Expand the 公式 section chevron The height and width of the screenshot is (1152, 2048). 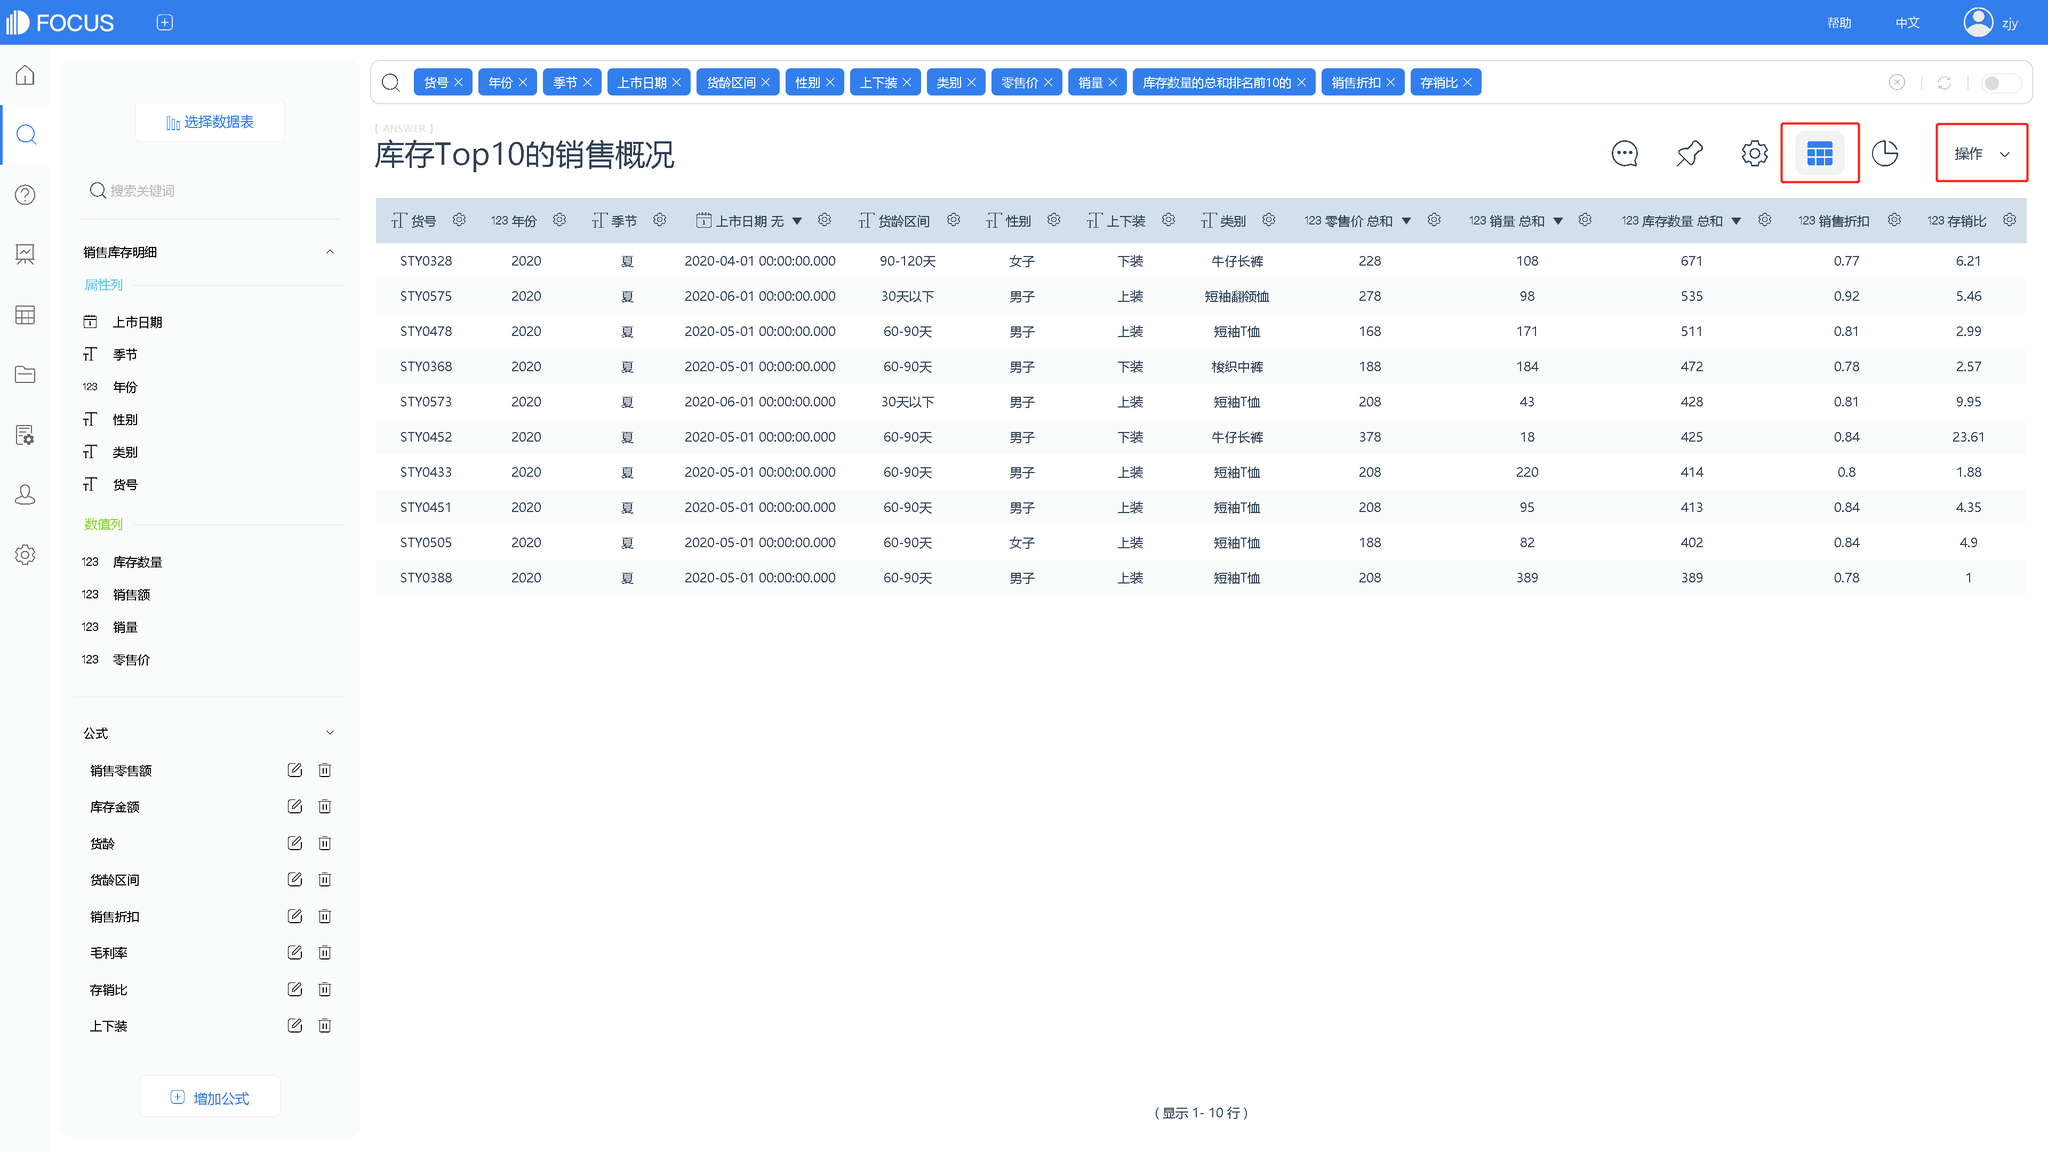click(x=330, y=733)
